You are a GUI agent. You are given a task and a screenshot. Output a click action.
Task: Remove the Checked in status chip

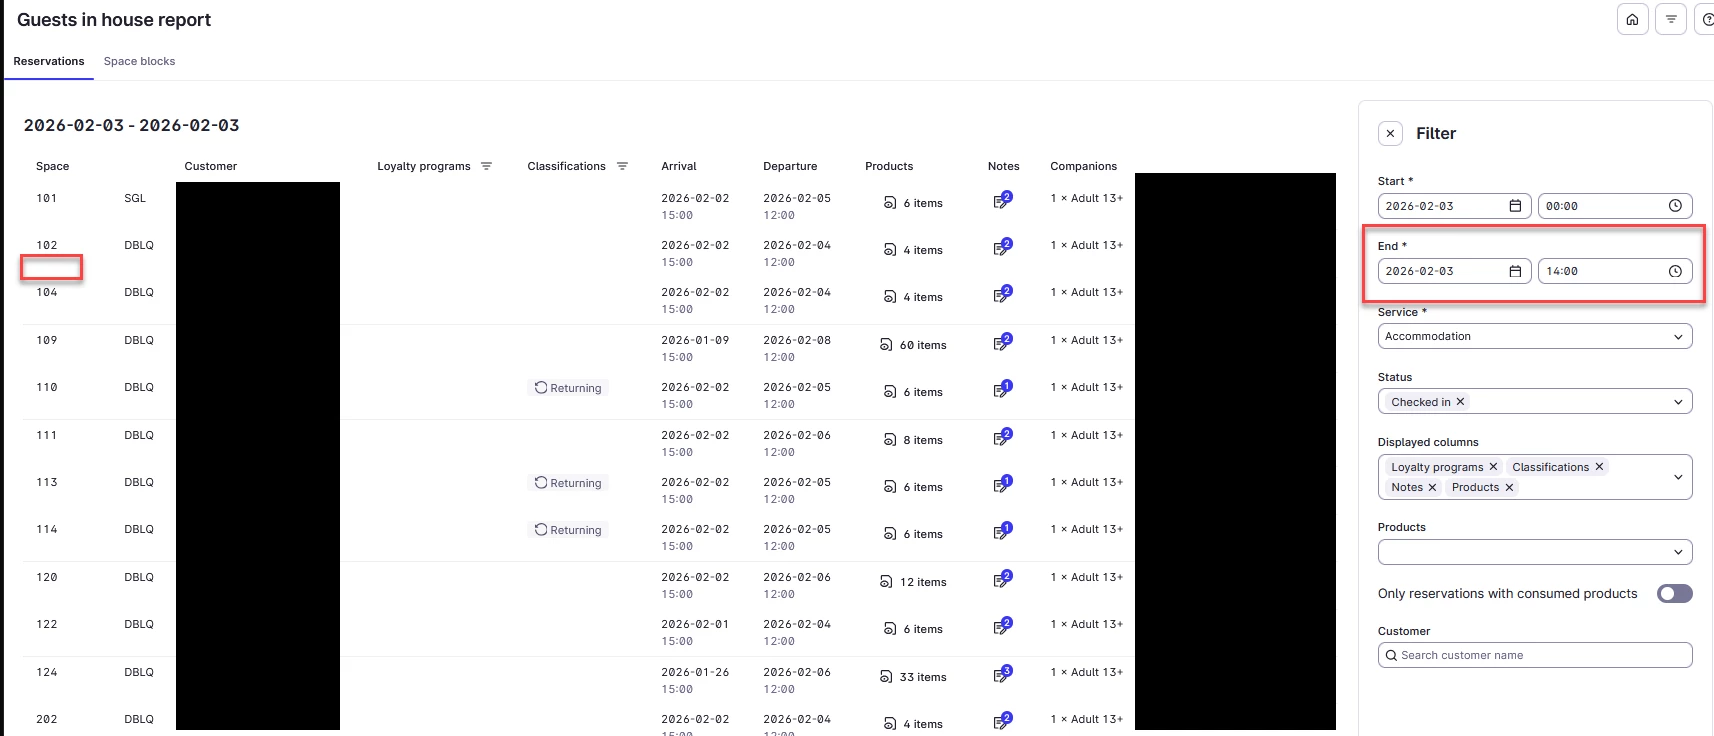click(x=1460, y=402)
